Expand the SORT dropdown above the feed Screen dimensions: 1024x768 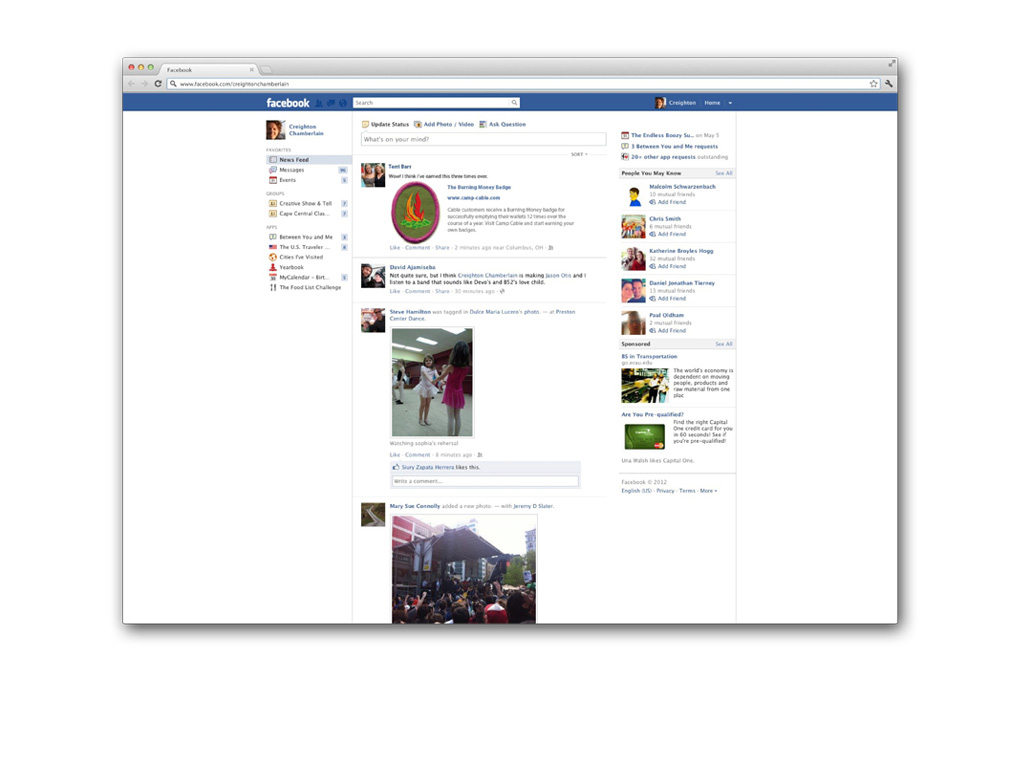coord(579,154)
